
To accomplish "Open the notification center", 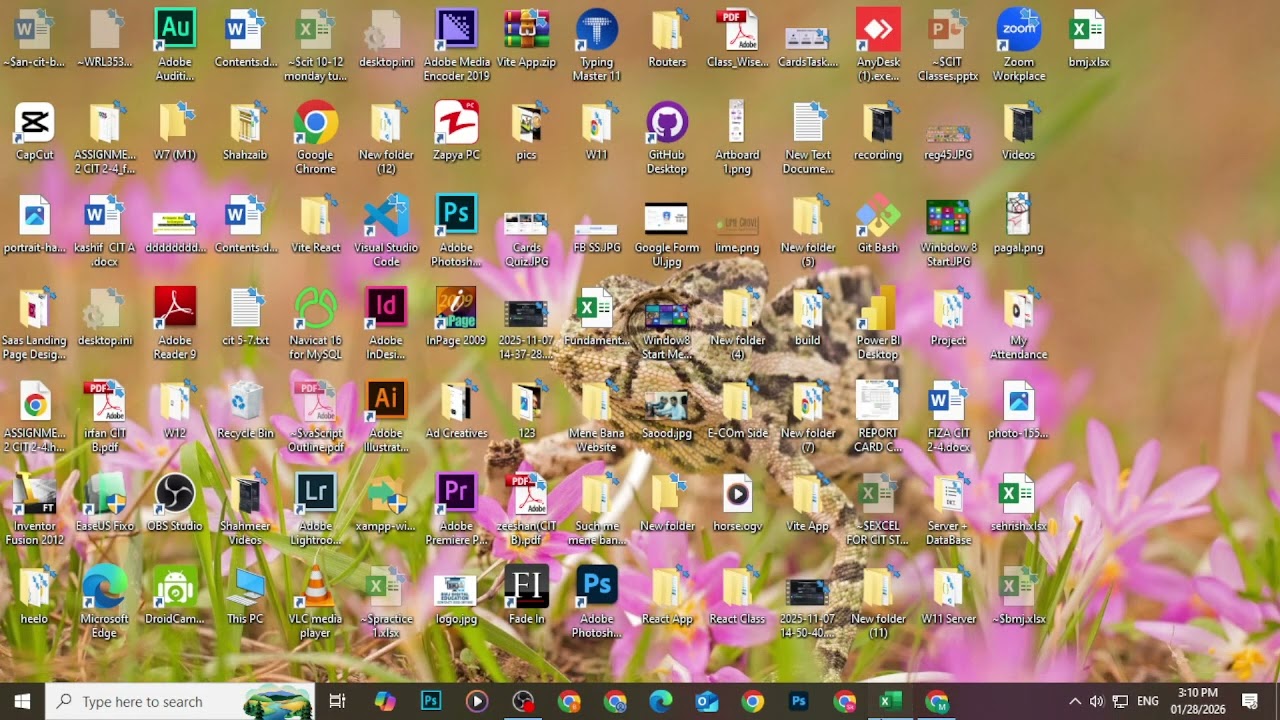I will (x=1250, y=702).
